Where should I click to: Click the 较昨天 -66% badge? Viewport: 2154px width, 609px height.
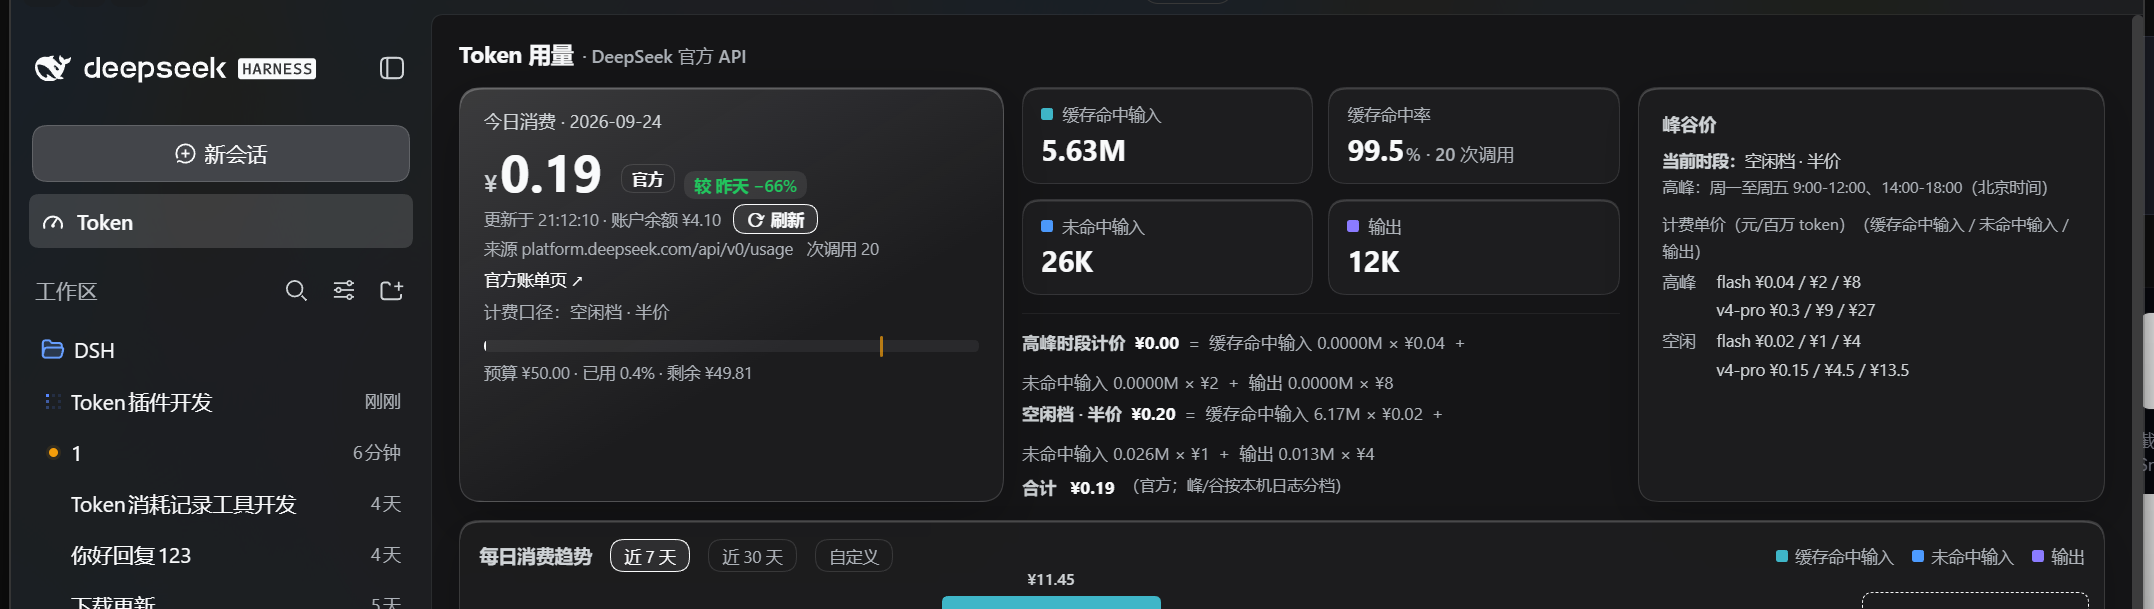tap(745, 186)
